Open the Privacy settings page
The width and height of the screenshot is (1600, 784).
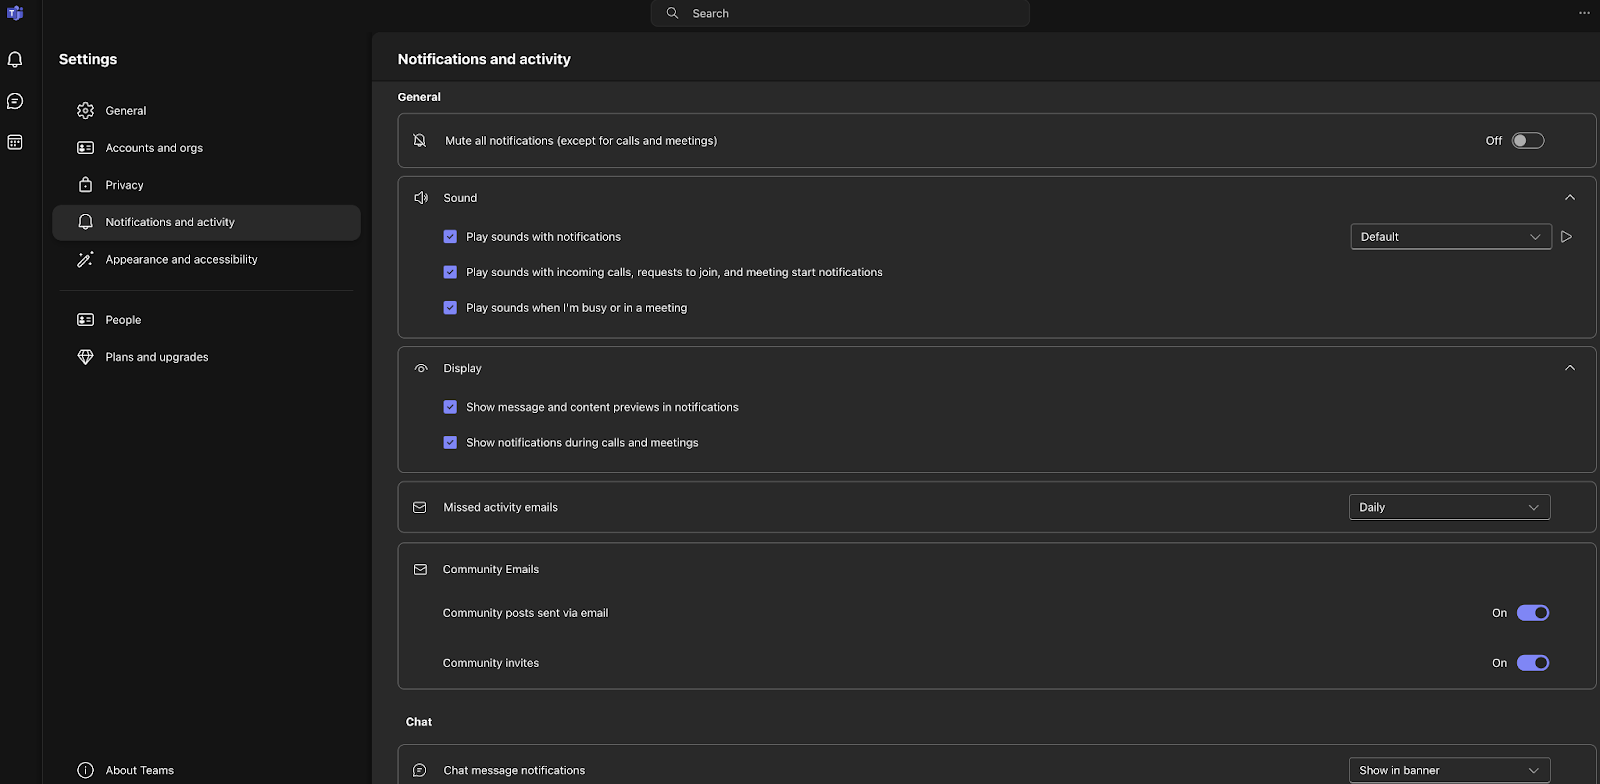(x=125, y=185)
